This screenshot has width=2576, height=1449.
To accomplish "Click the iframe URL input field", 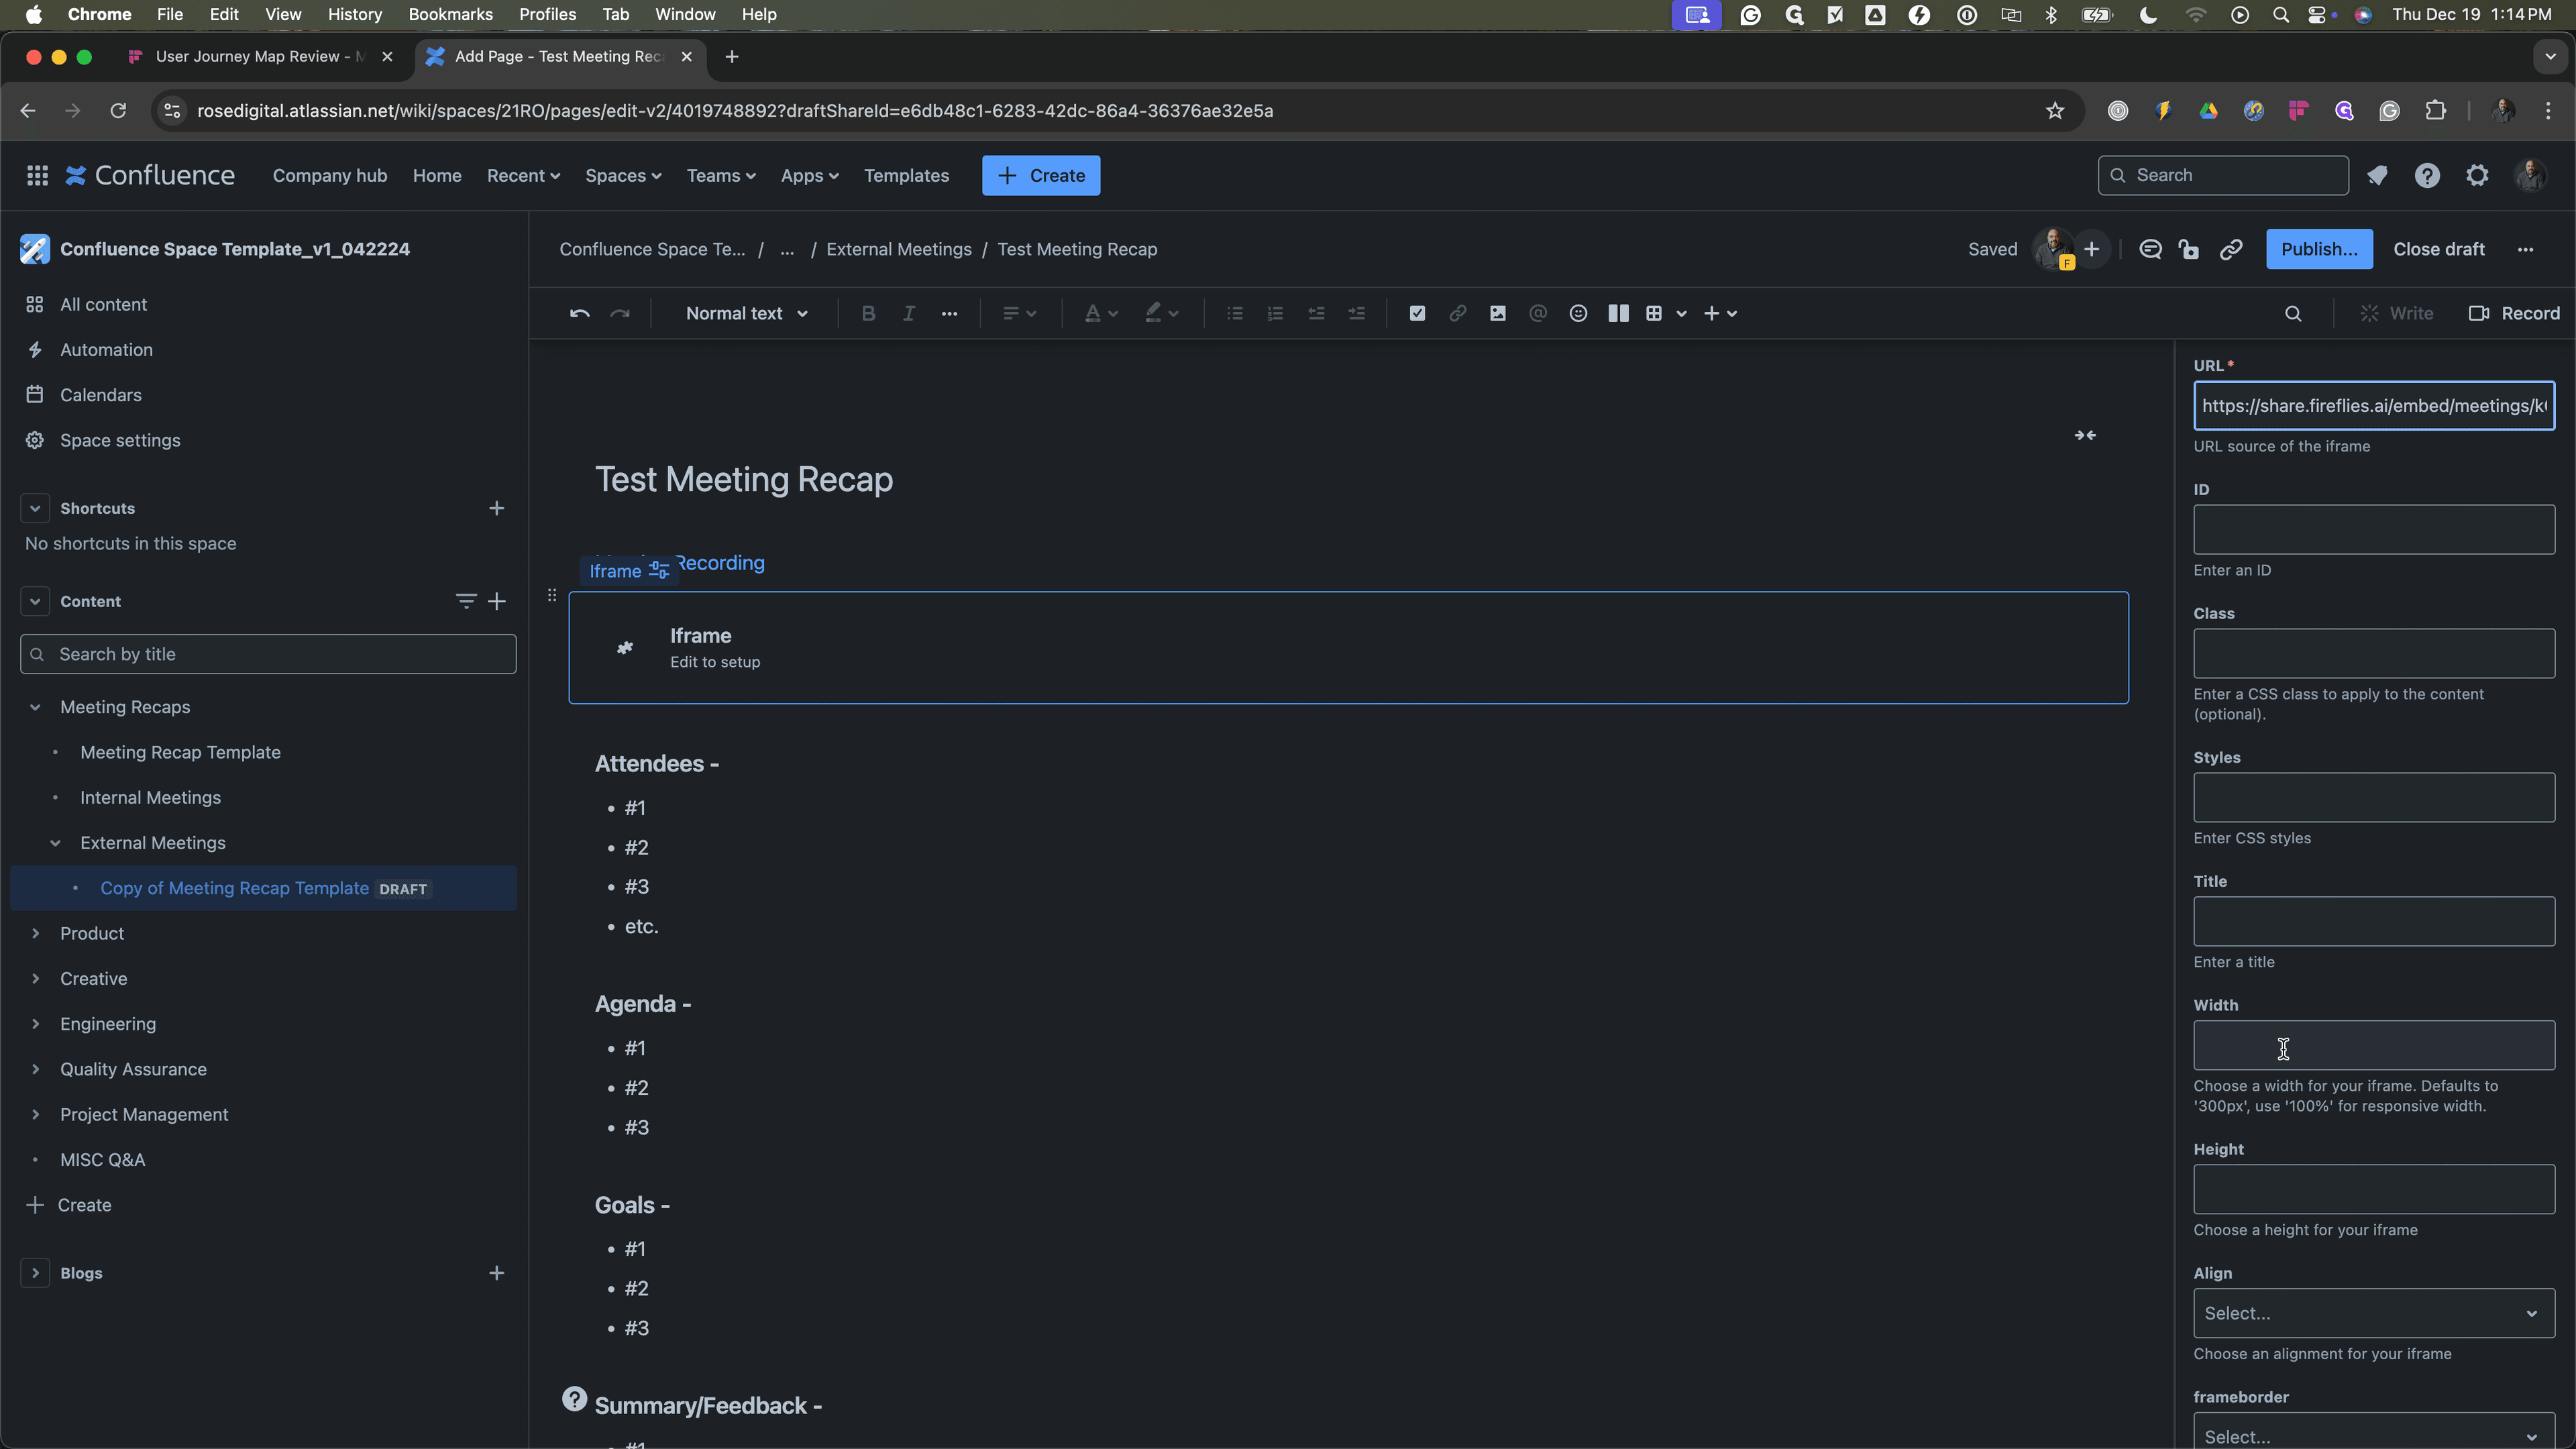I will 2374,406.
